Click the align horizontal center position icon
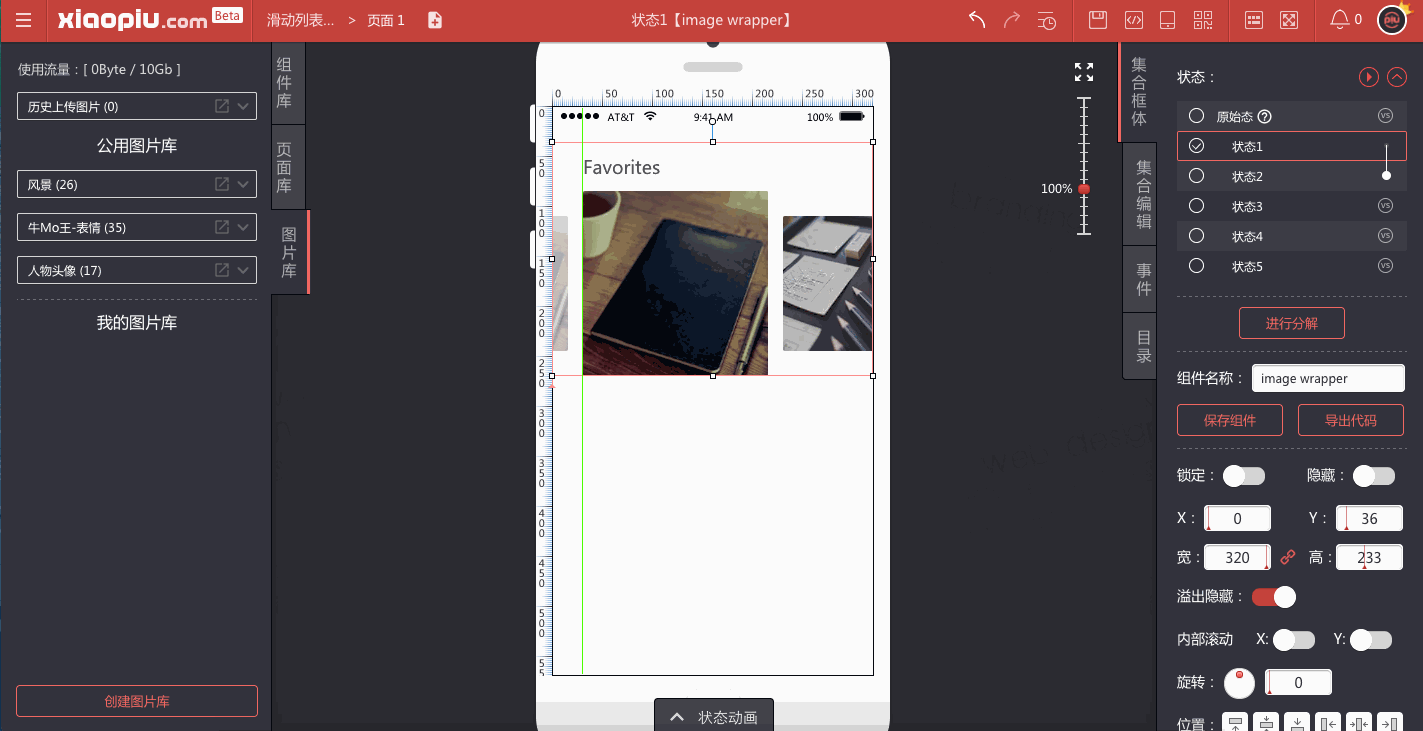 (1358, 724)
